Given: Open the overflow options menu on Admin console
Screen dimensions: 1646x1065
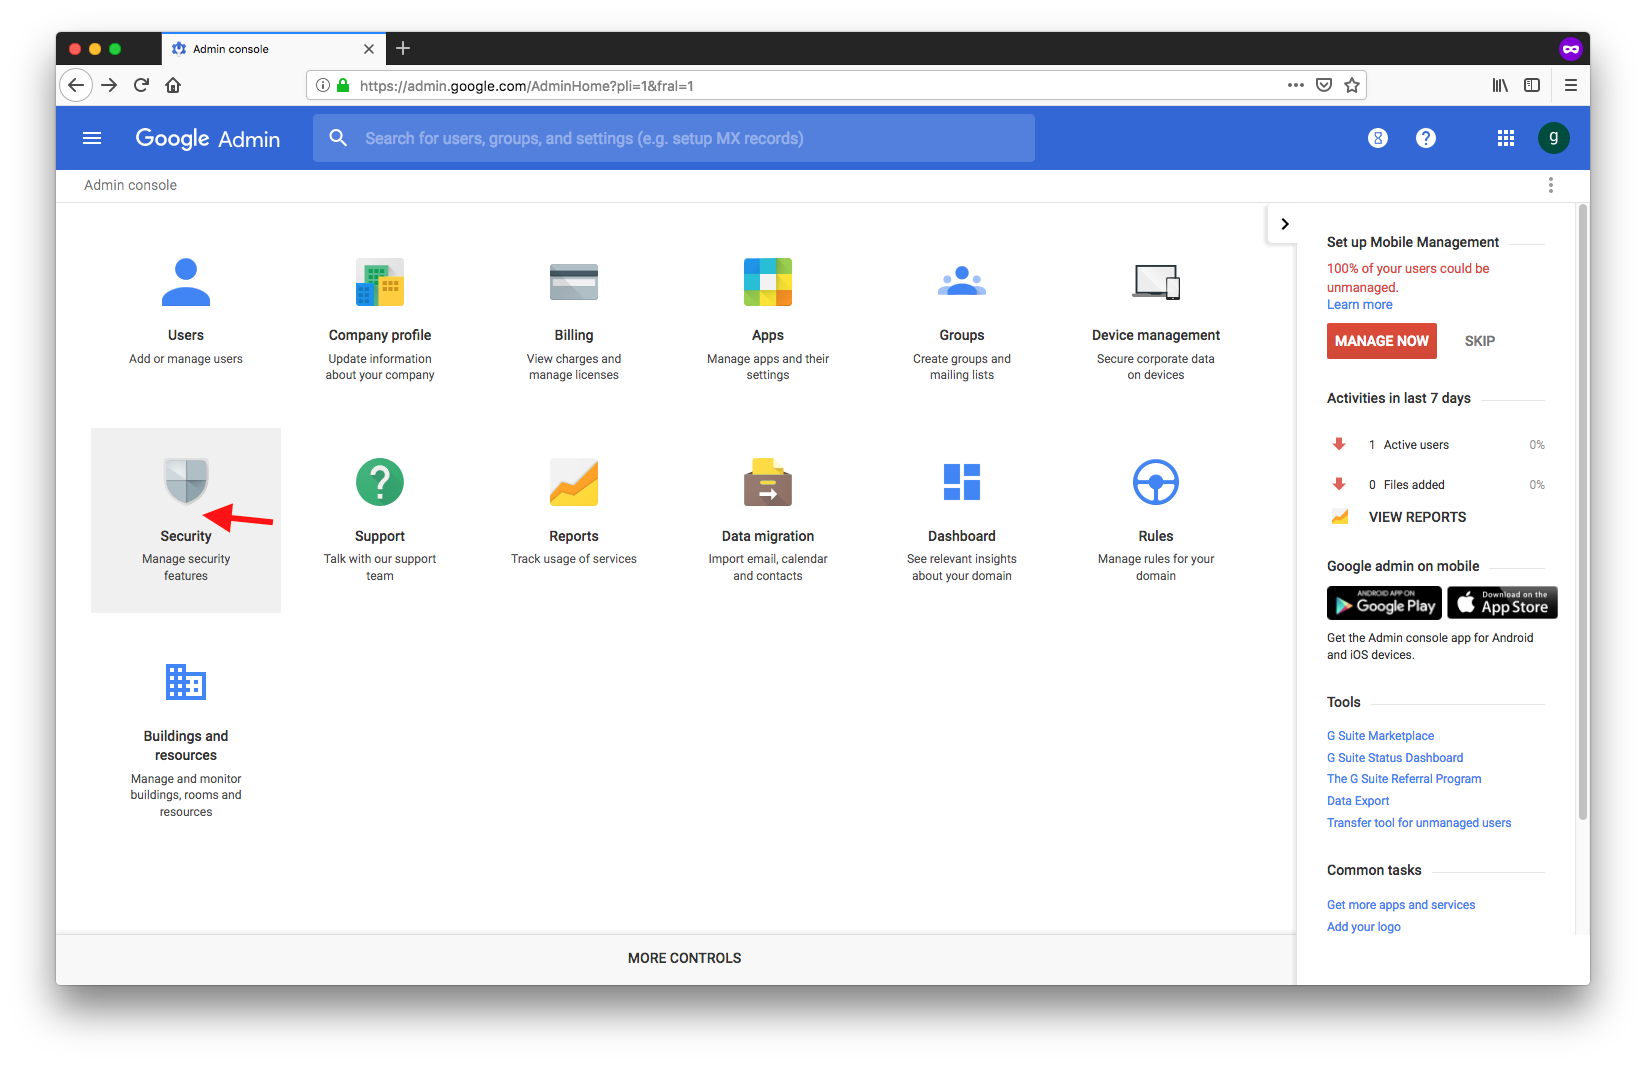Looking at the screenshot, I should (1551, 185).
